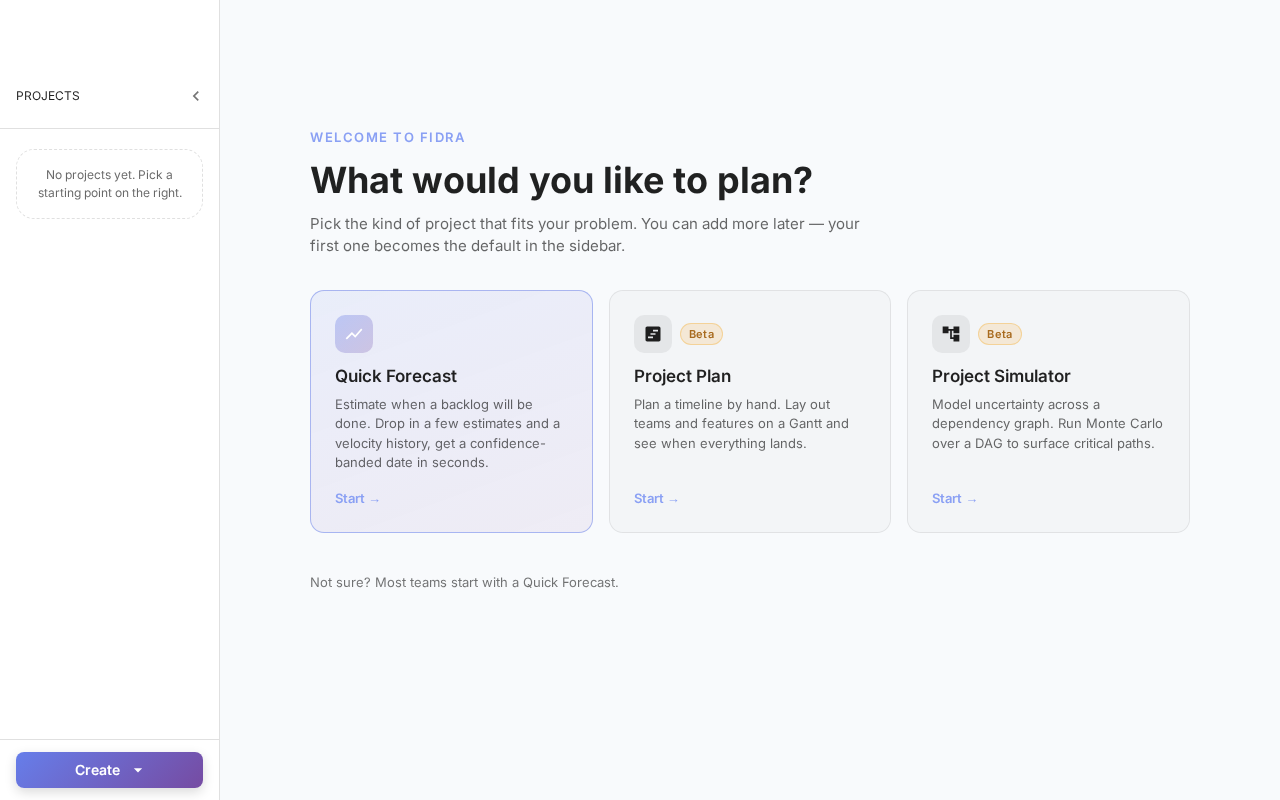Select the Project Simulator card title
The width and height of the screenshot is (1280, 800).
coord(1001,376)
